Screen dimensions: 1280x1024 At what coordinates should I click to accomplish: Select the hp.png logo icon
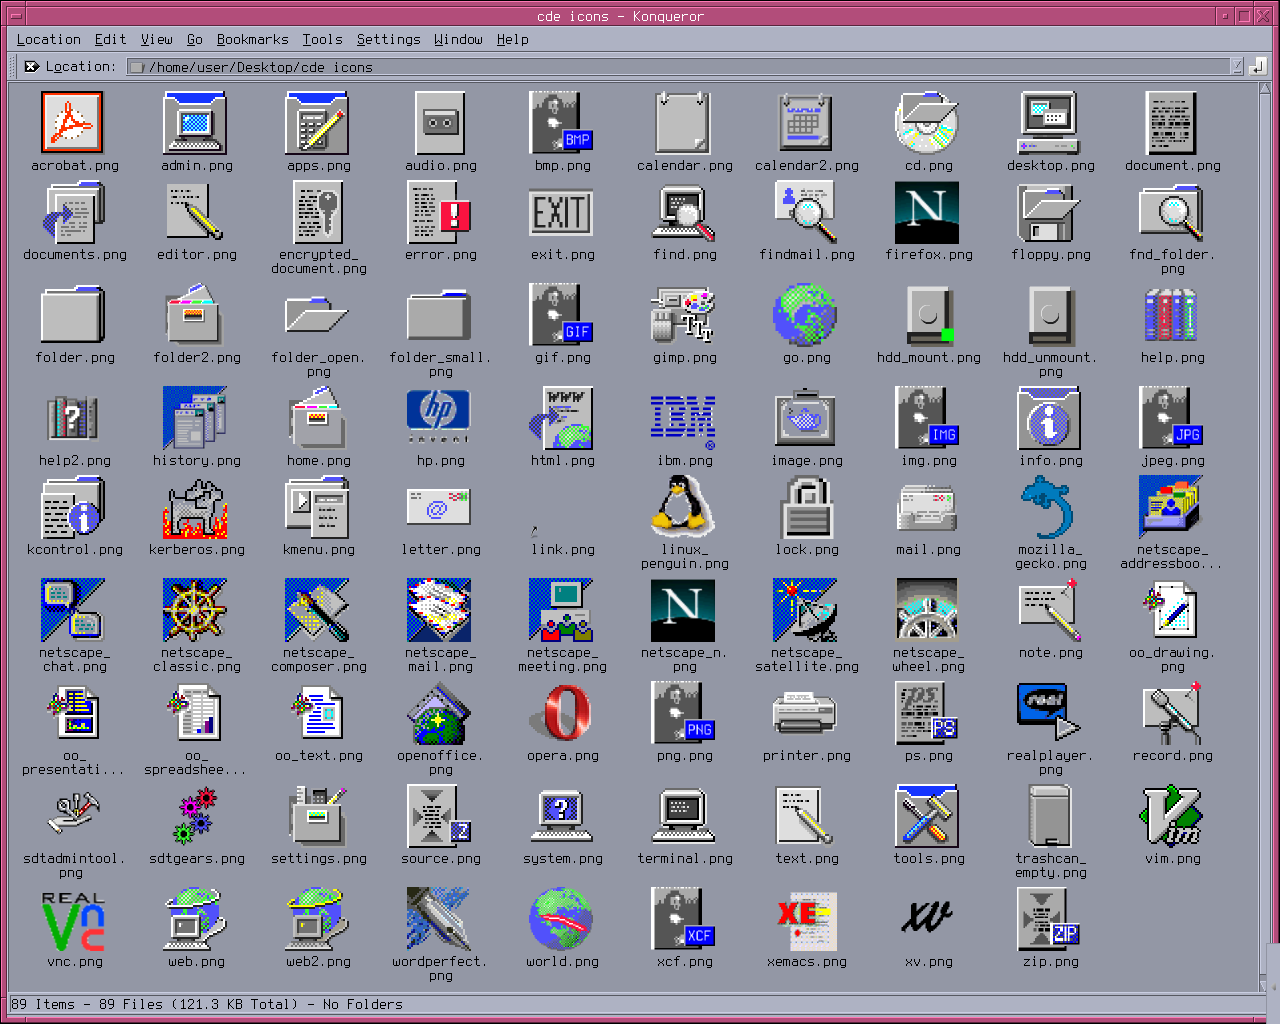439,418
